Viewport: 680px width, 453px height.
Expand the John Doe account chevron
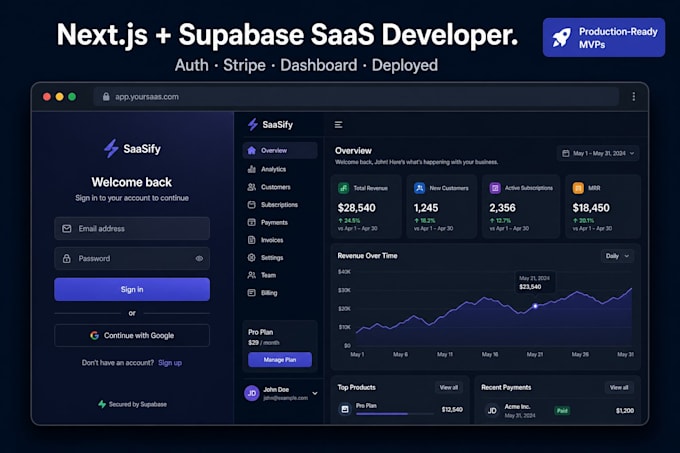(x=315, y=393)
